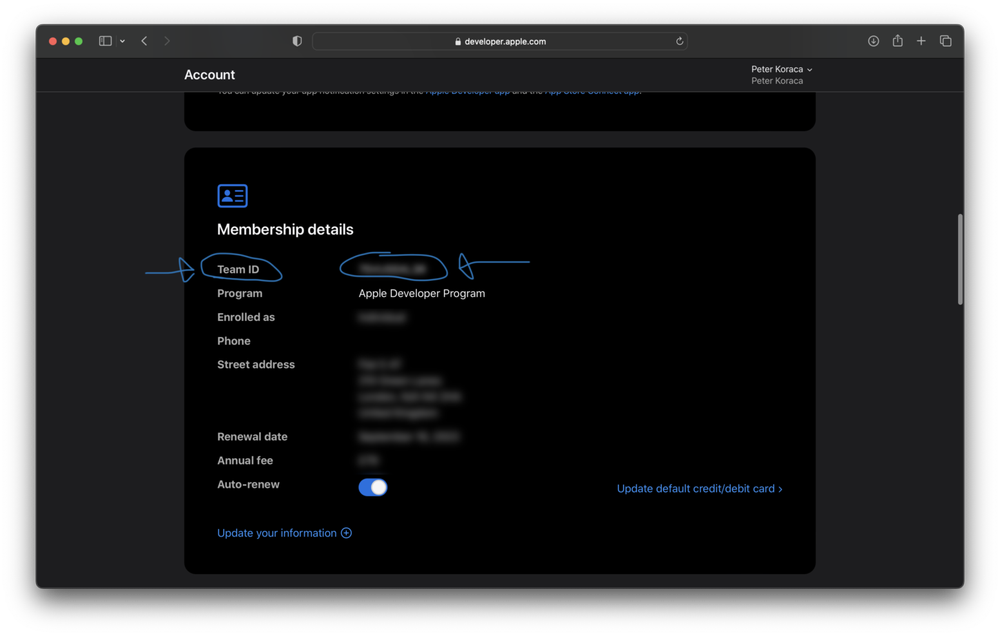Click the Phone label
Viewport: 1000px width, 636px height.
click(x=233, y=341)
